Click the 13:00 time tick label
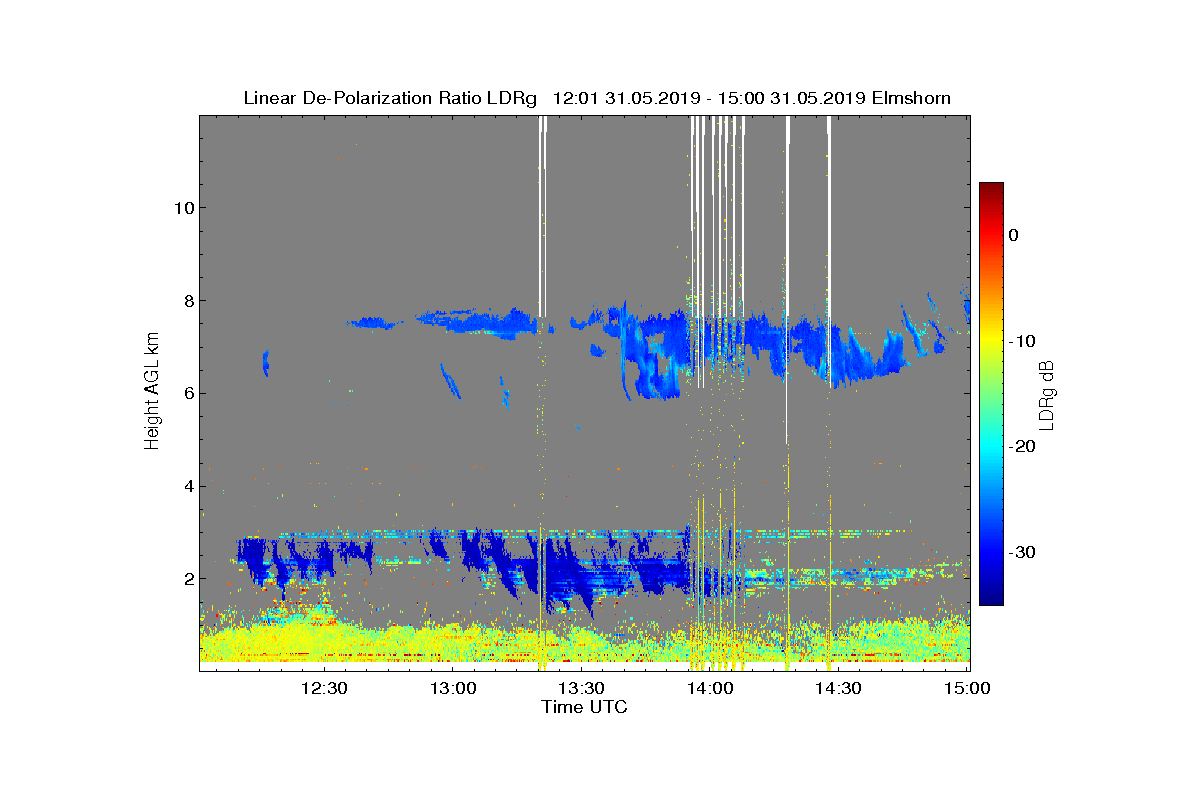Viewport: 1200px width, 800px height. 452,688
